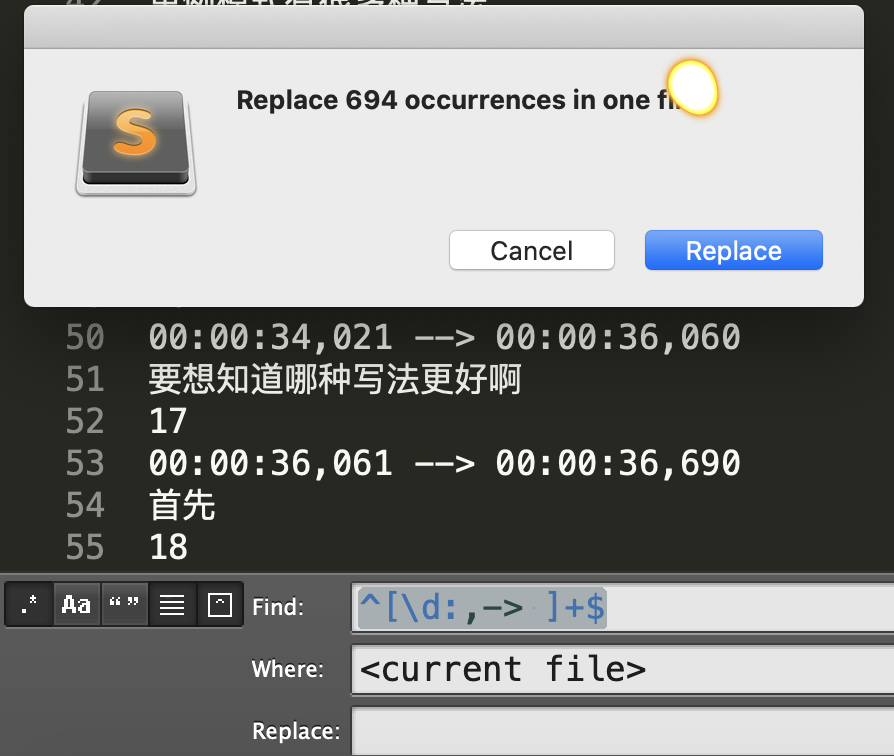The image size is (894, 756).
Task: Click subtitle text 首先 on line 54
Action: pos(182,505)
